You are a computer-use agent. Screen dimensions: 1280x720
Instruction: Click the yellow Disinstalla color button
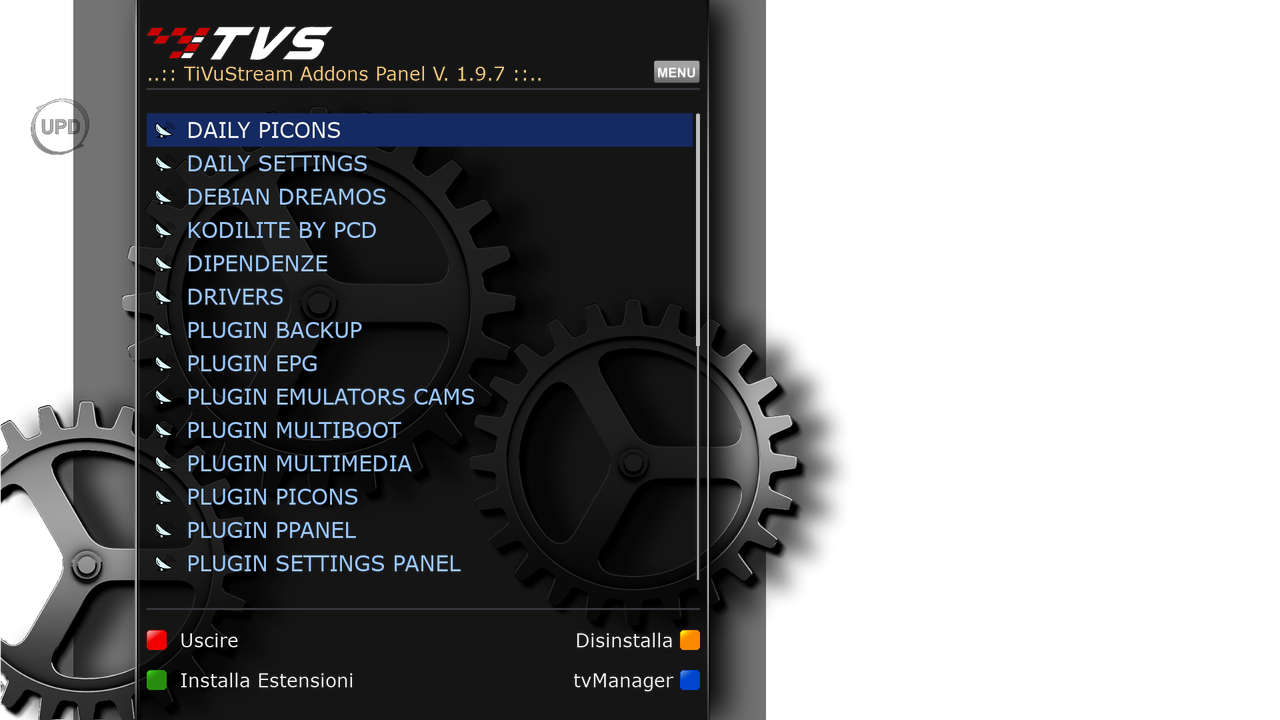point(690,640)
